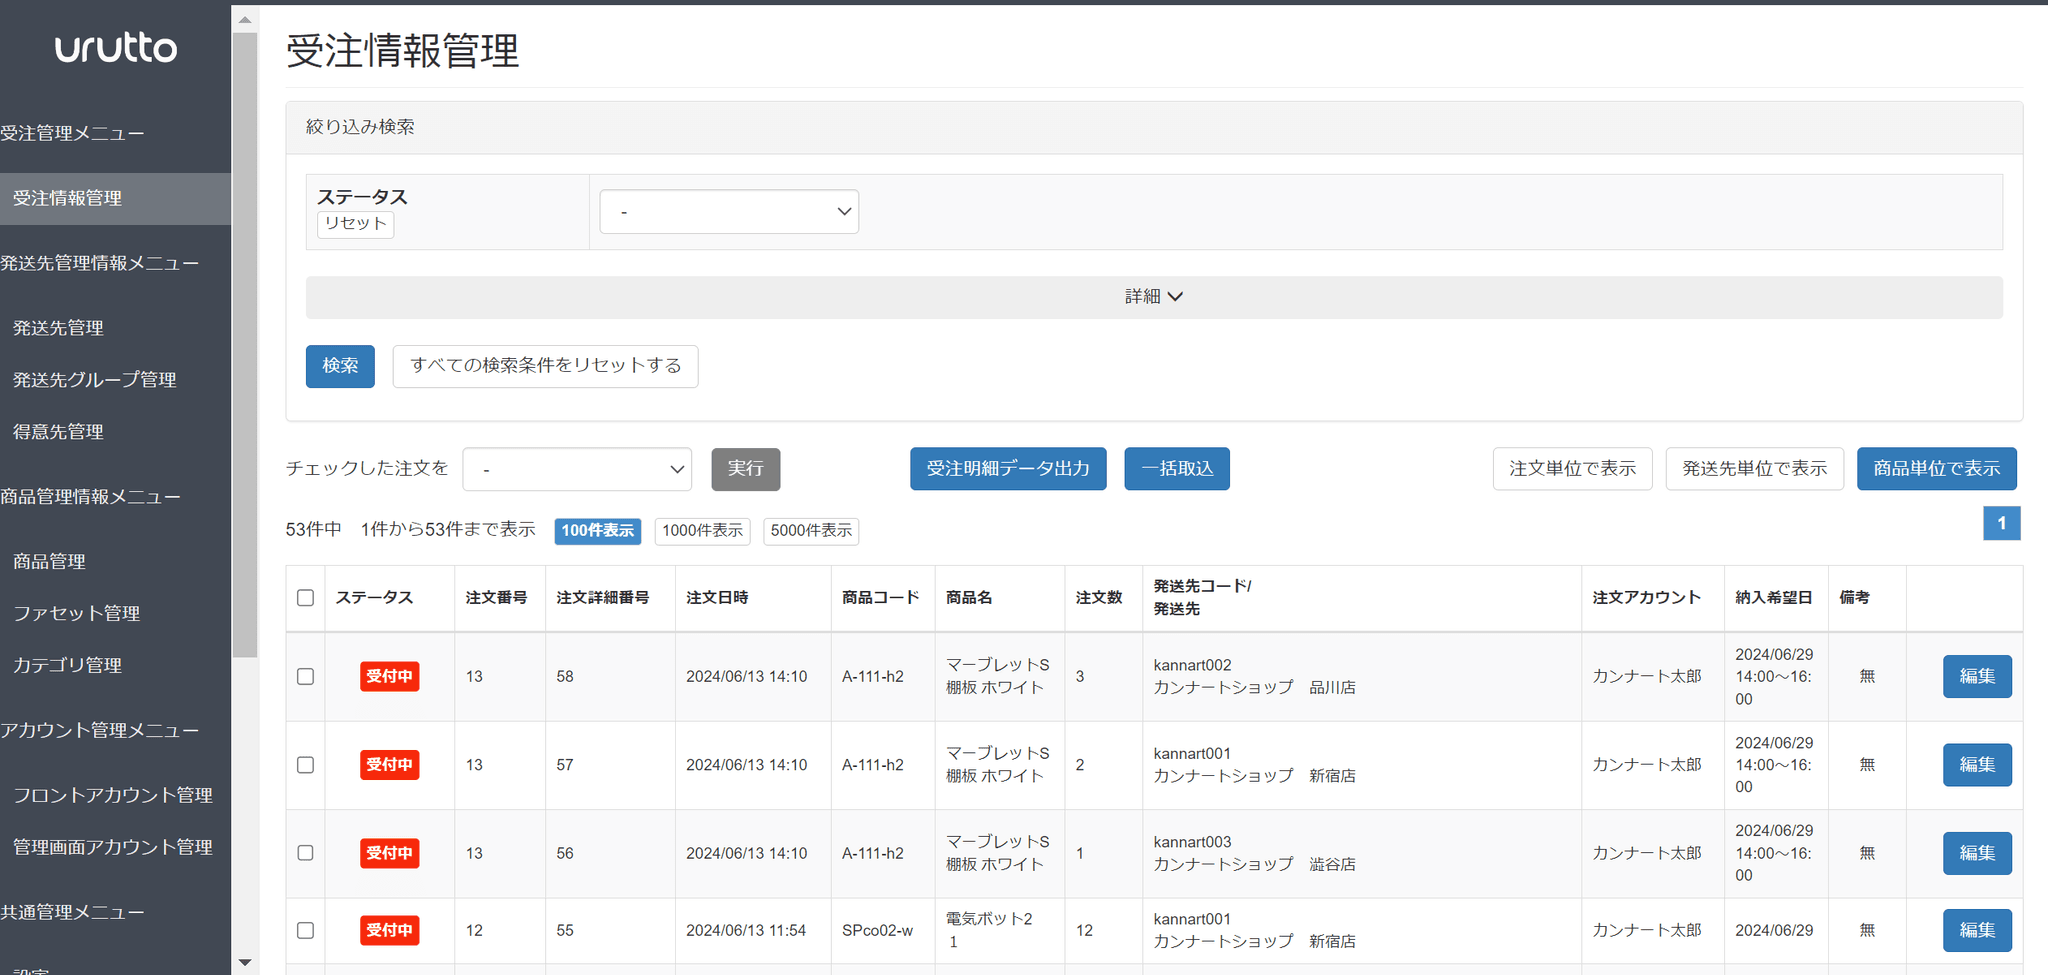Open 商品管理 in the sidebar
Image resolution: width=2048 pixels, height=975 pixels.
[x=49, y=562]
